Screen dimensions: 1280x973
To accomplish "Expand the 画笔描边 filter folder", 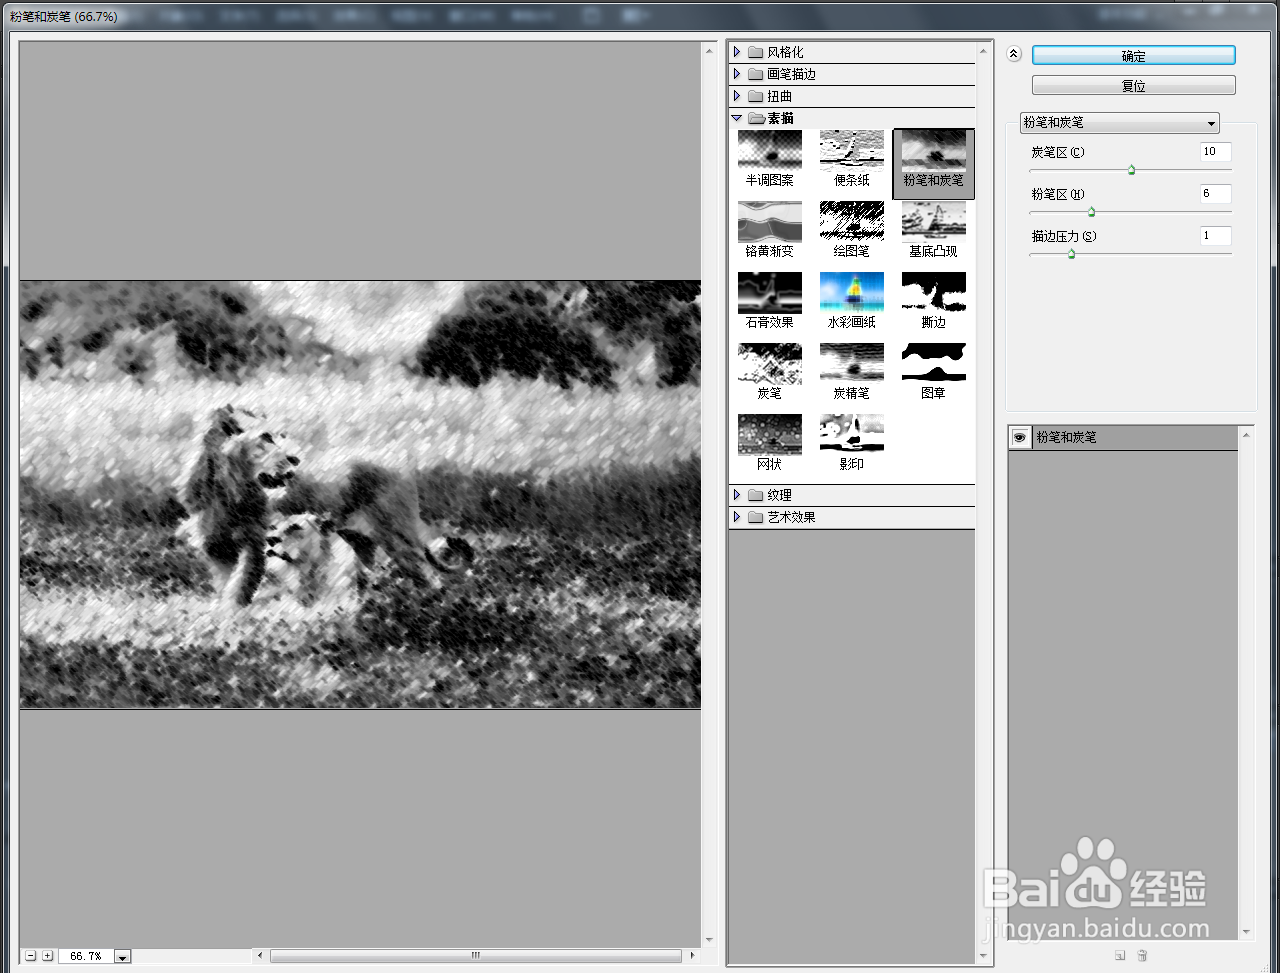I will point(737,74).
